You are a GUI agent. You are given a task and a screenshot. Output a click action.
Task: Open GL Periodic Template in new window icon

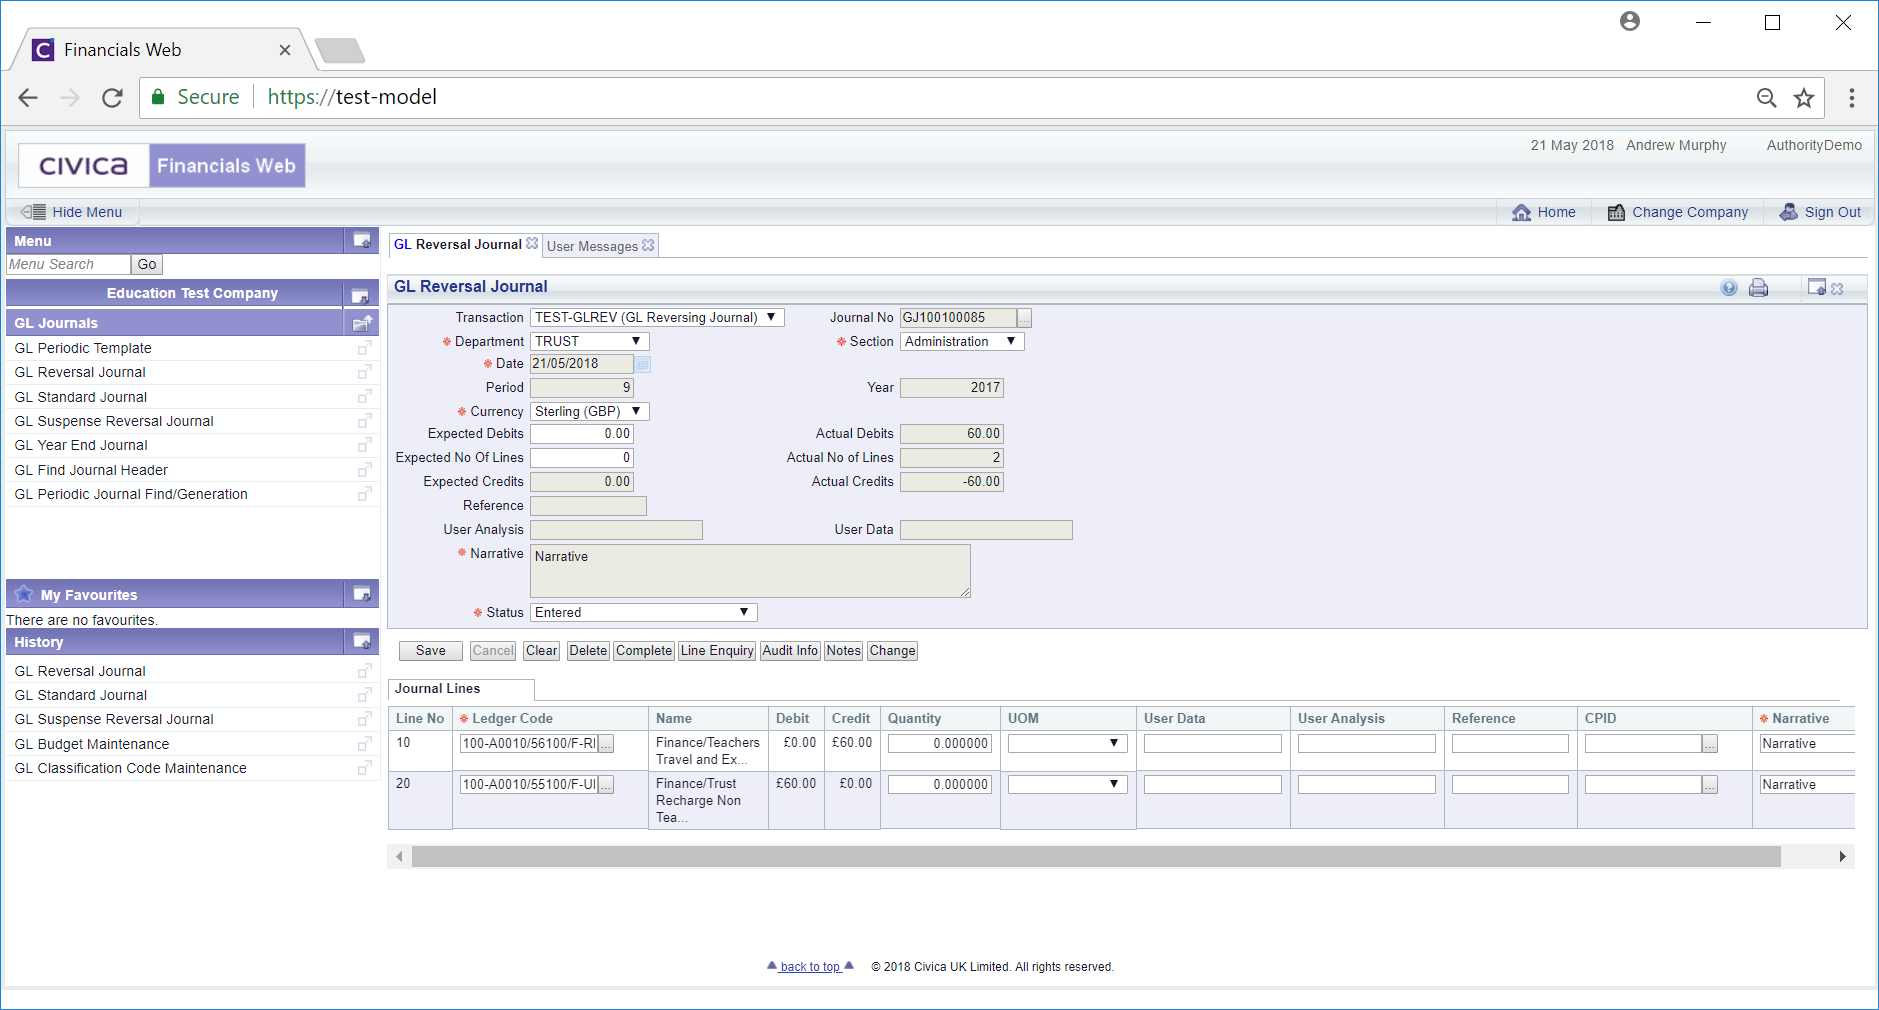click(x=365, y=348)
